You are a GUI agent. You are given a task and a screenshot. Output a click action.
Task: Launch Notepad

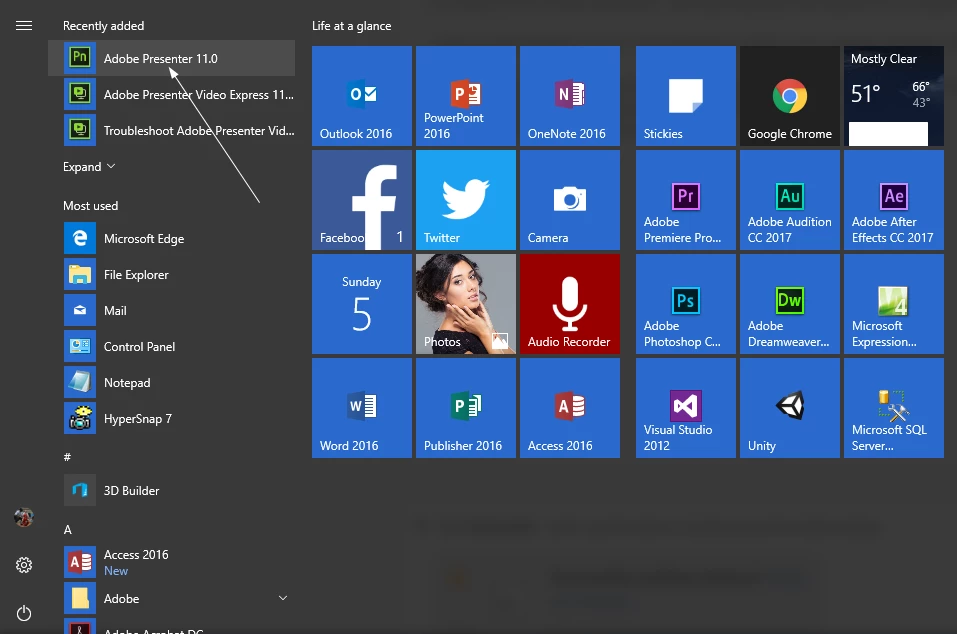click(171, 383)
